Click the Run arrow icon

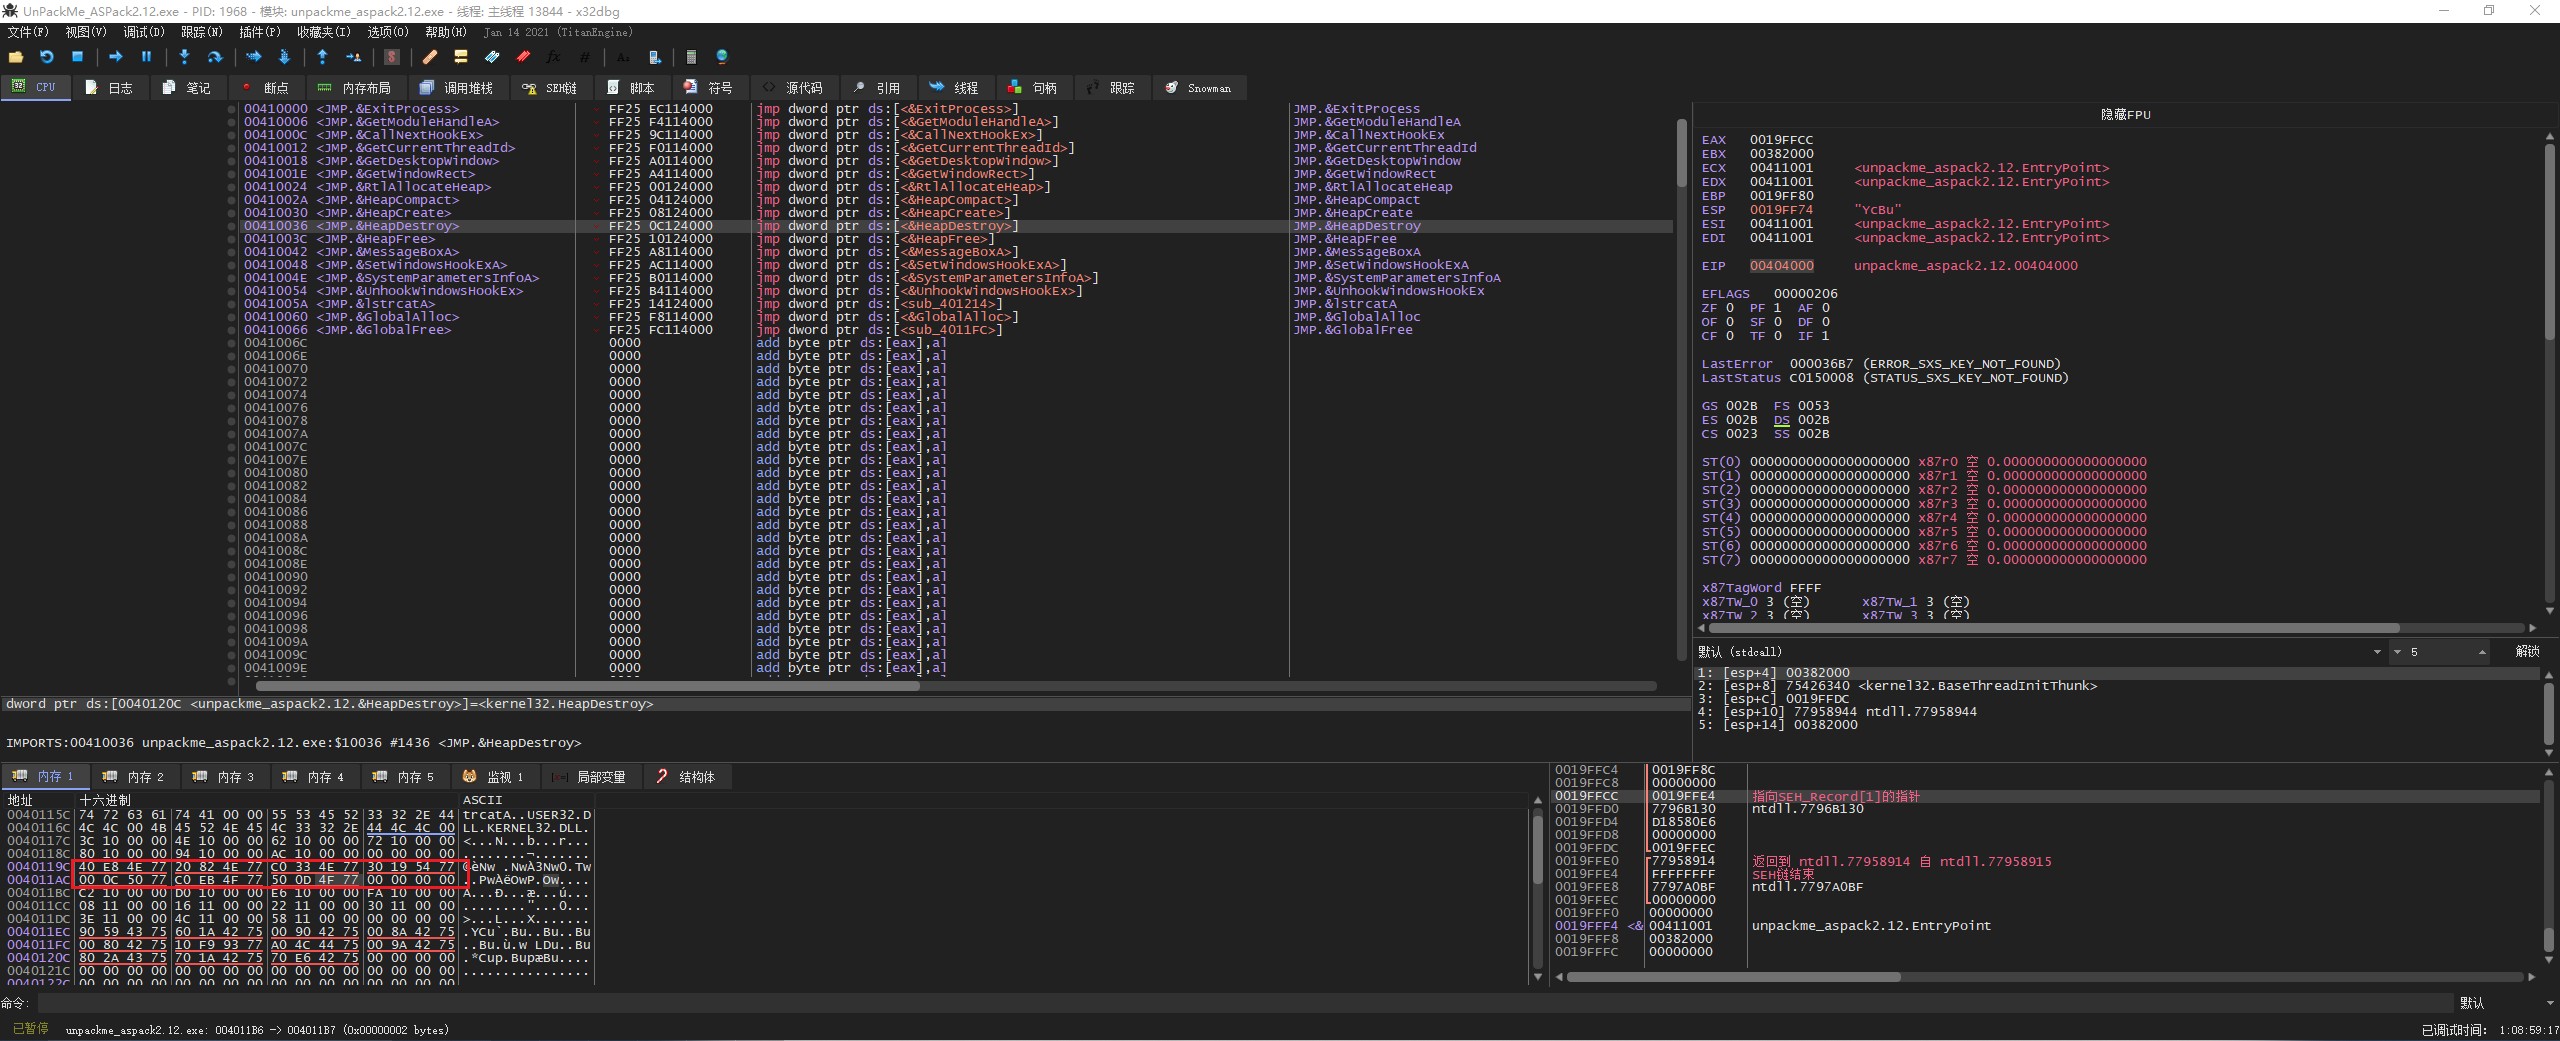115,57
